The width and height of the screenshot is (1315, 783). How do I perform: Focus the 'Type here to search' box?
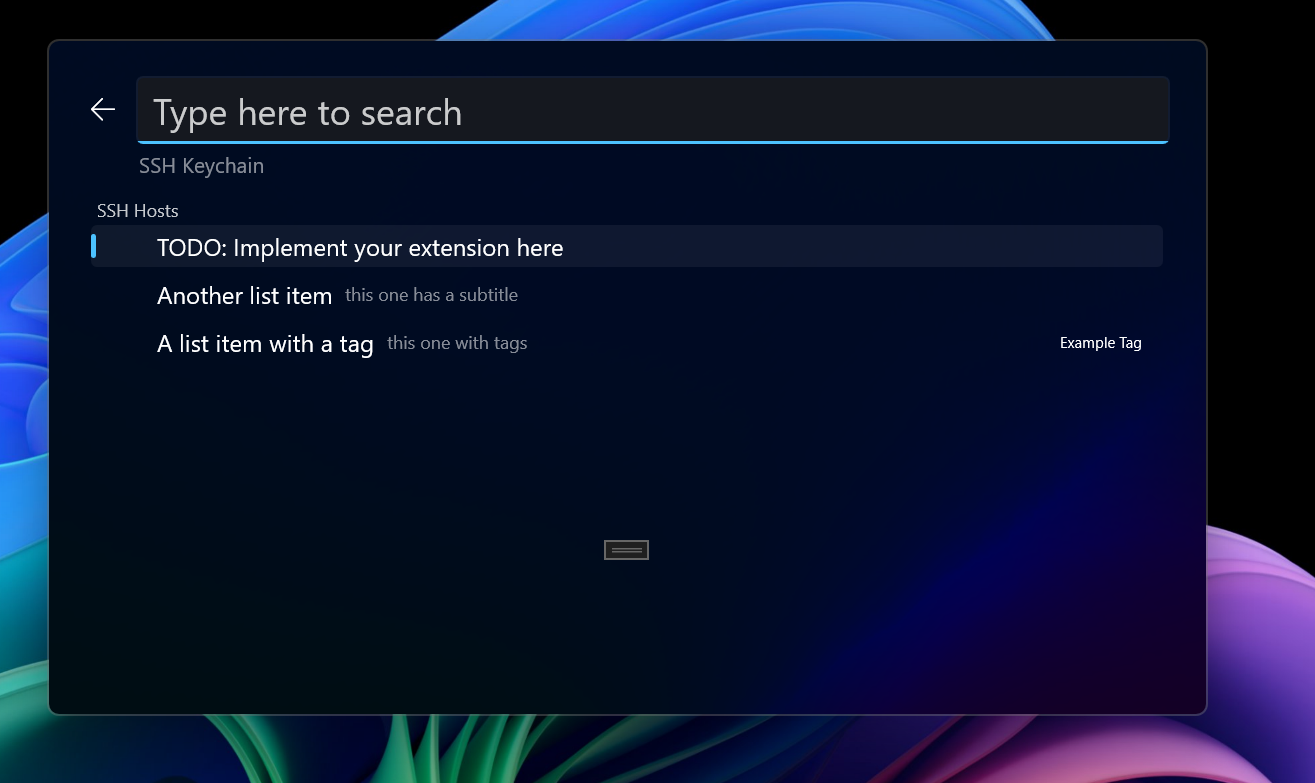click(x=650, y=112)
